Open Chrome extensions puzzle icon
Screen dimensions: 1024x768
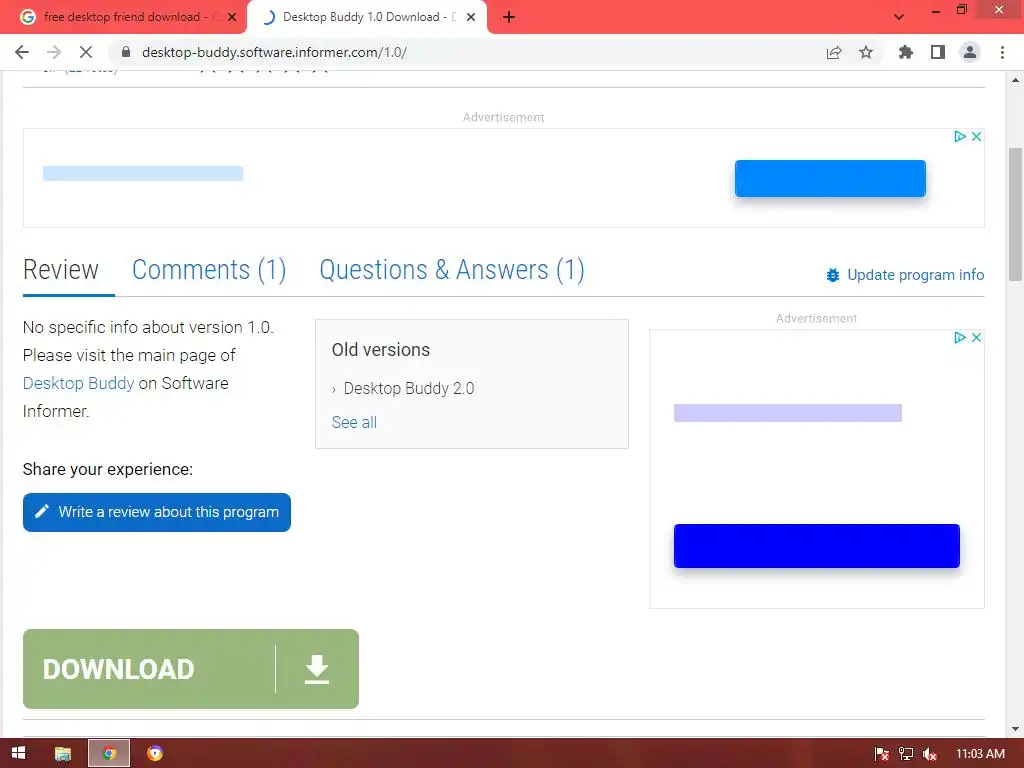905,52
